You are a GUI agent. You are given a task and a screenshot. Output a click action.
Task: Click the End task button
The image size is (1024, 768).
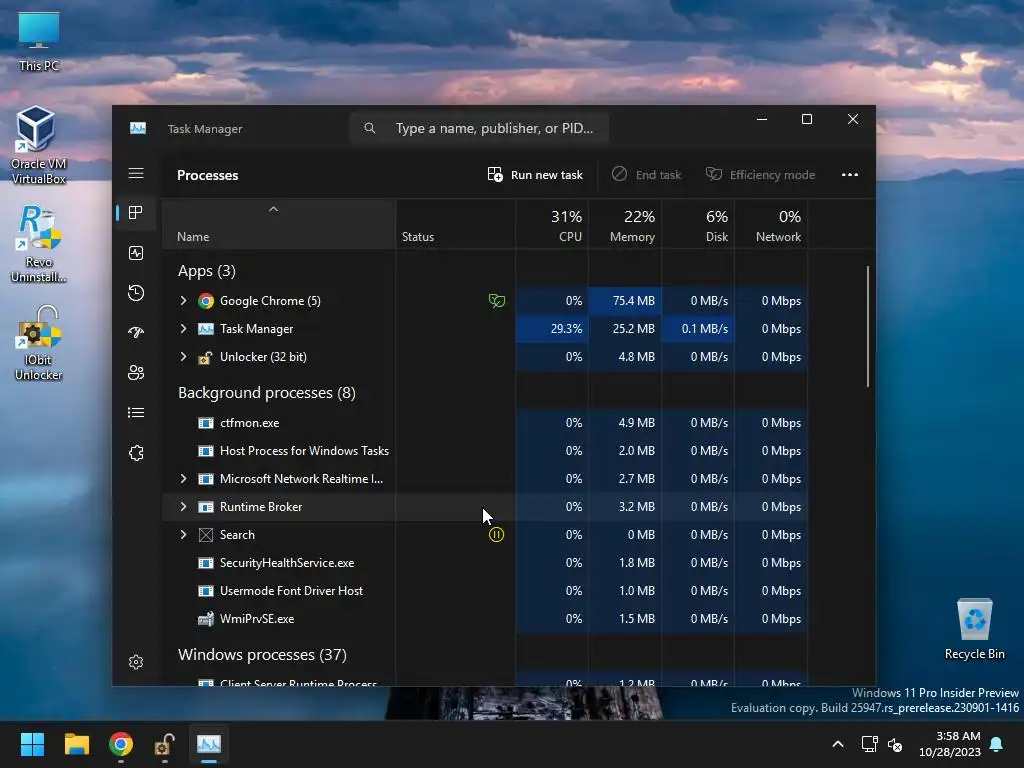(647, 175)
